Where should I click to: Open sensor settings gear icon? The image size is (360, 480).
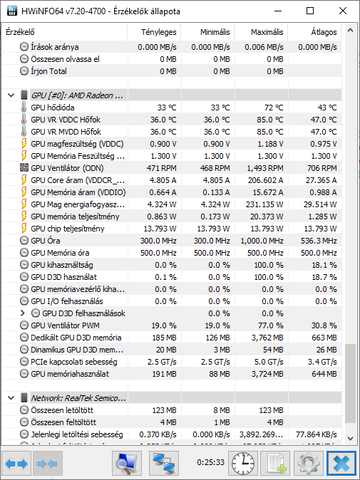tap(308, 463)
